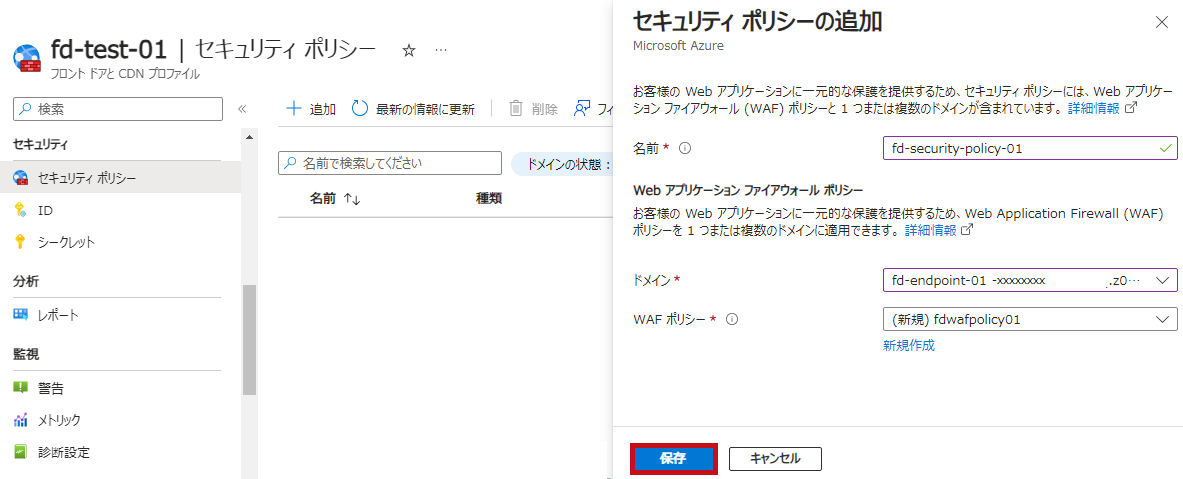Click the 名前で検索してください filter box
The image size is (1183, 479).
pos(390,163)
